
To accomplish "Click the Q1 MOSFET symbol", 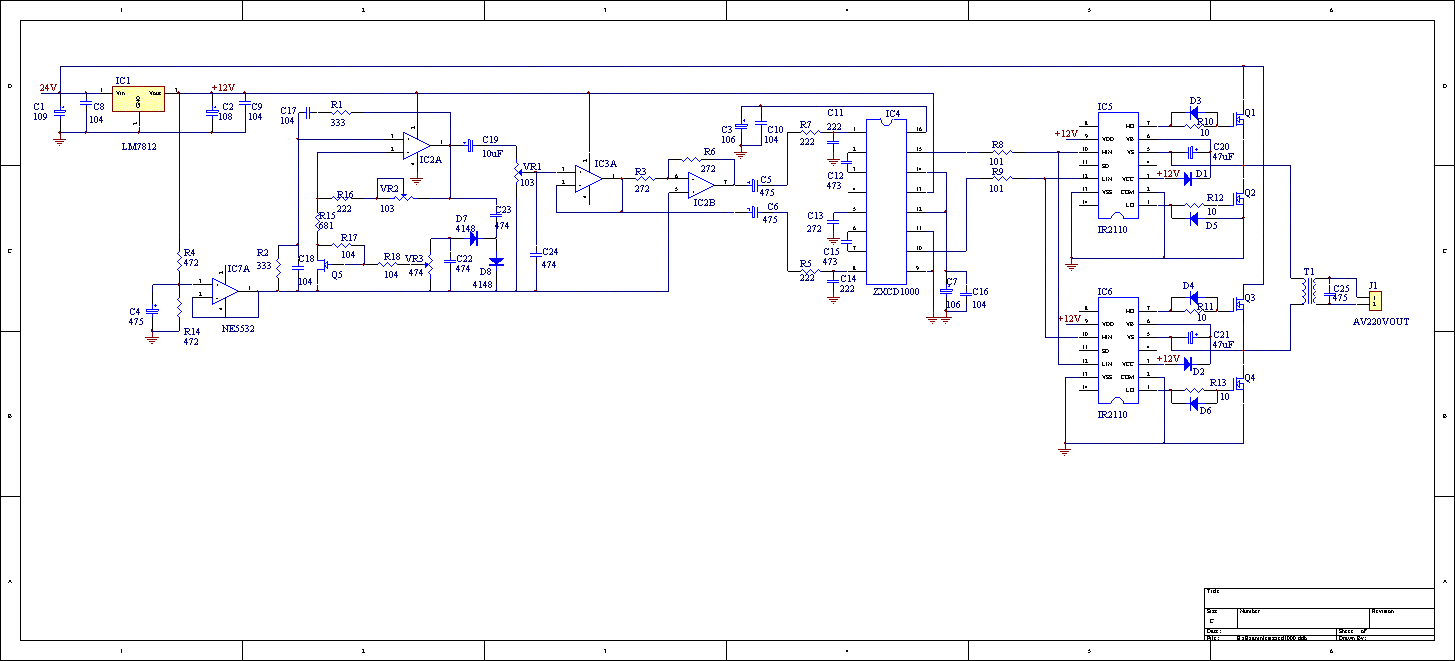I will tap(1240, 119).
